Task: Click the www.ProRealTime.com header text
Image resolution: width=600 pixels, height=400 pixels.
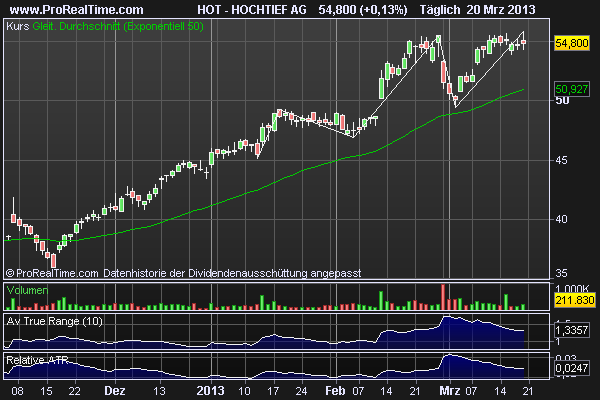Action: [x=76, y=9]
